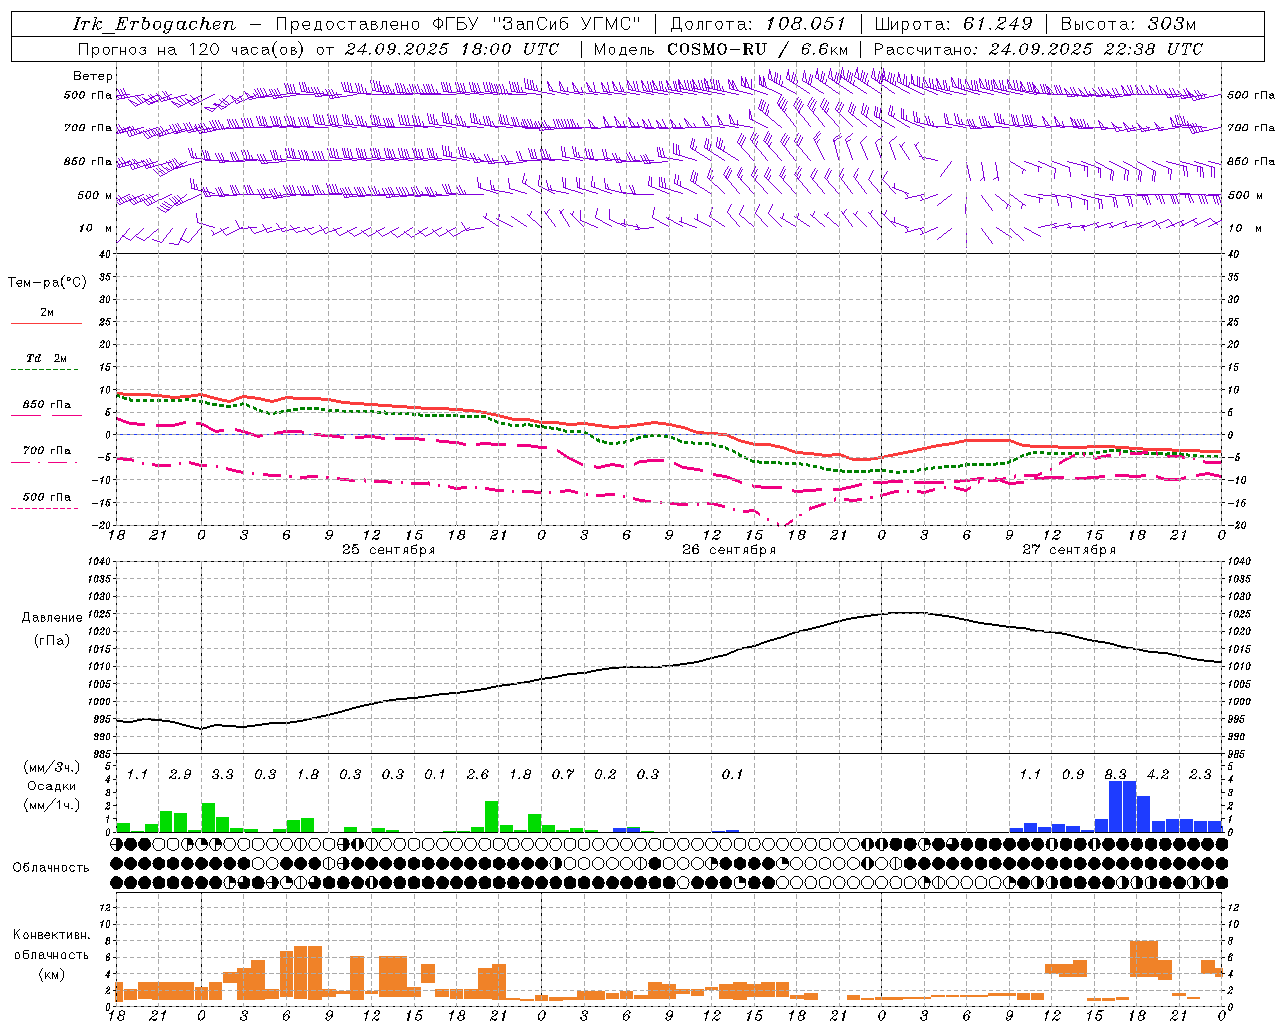The image size is (1280, 1024).
Task: Click the 26 сентября date label
Action: [x=728, y=550]
